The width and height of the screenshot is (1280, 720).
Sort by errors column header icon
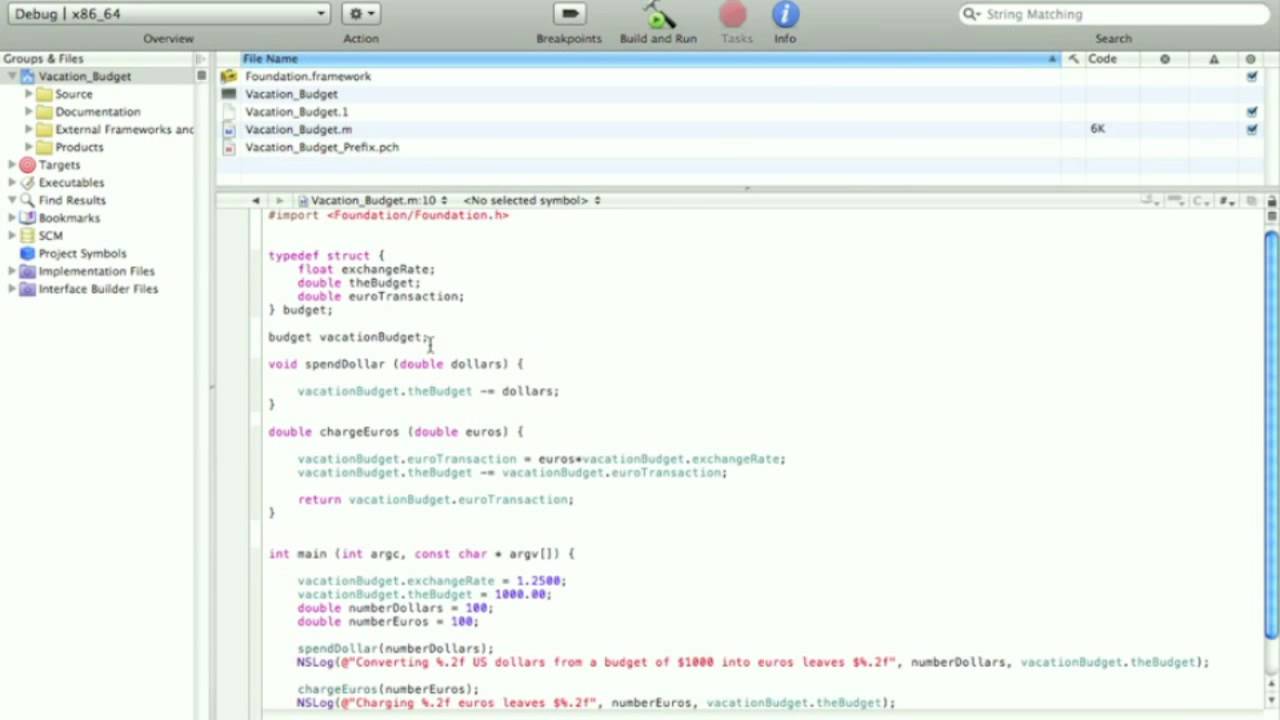[1165, 59]
